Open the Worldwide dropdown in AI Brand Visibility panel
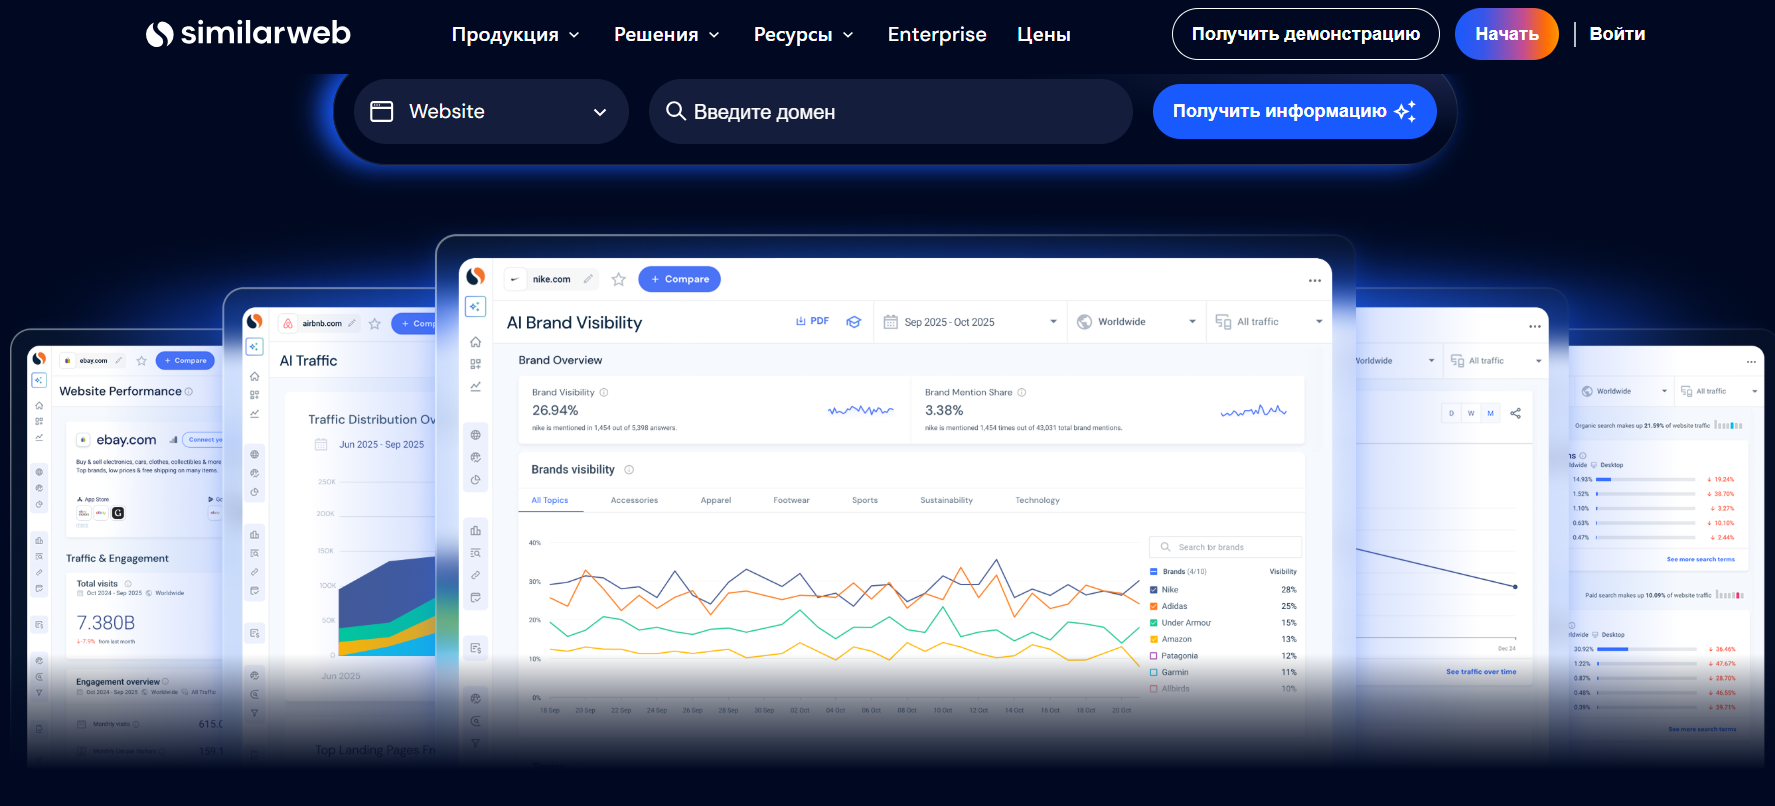Viewport: 1775px width, 806px height. [x=1136, y=322]
